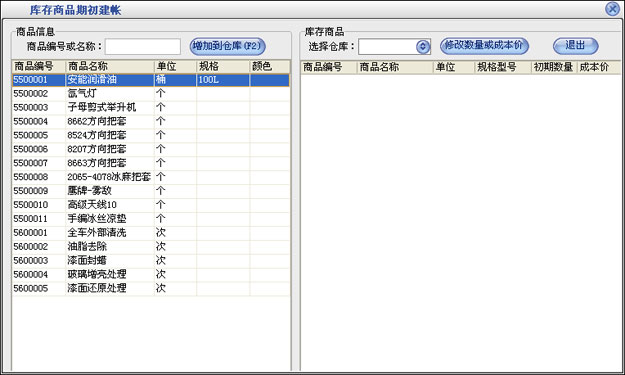Select product code 5600003

click(31, 261)
